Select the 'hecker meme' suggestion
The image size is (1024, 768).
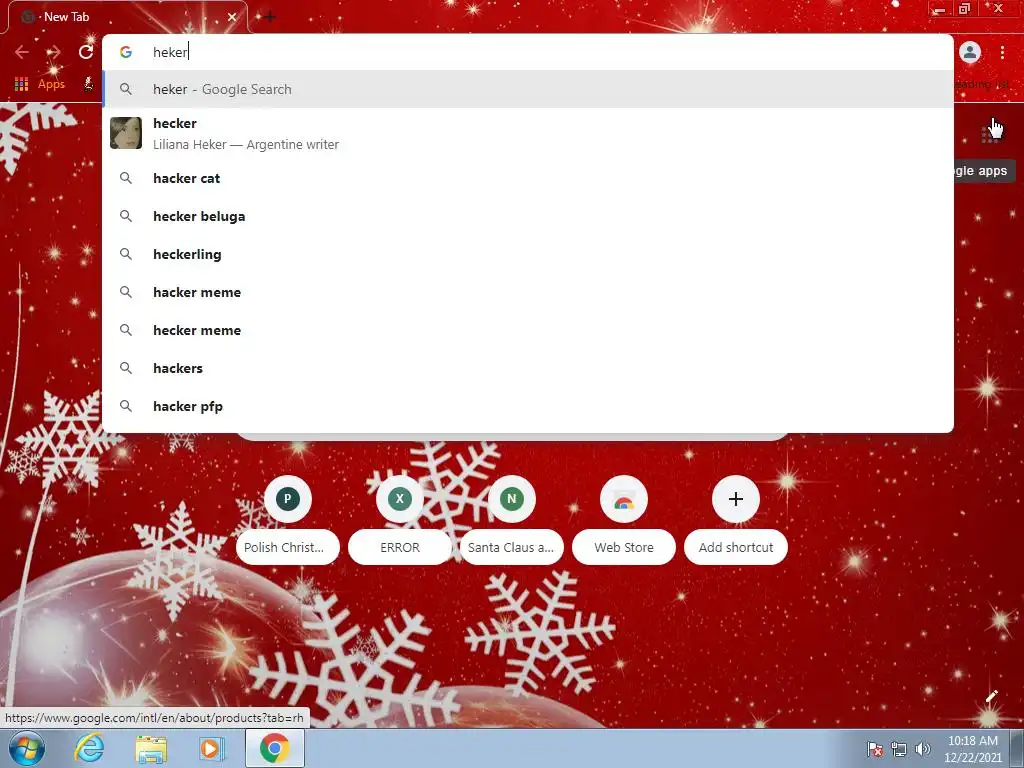click(x=528, y=330)
